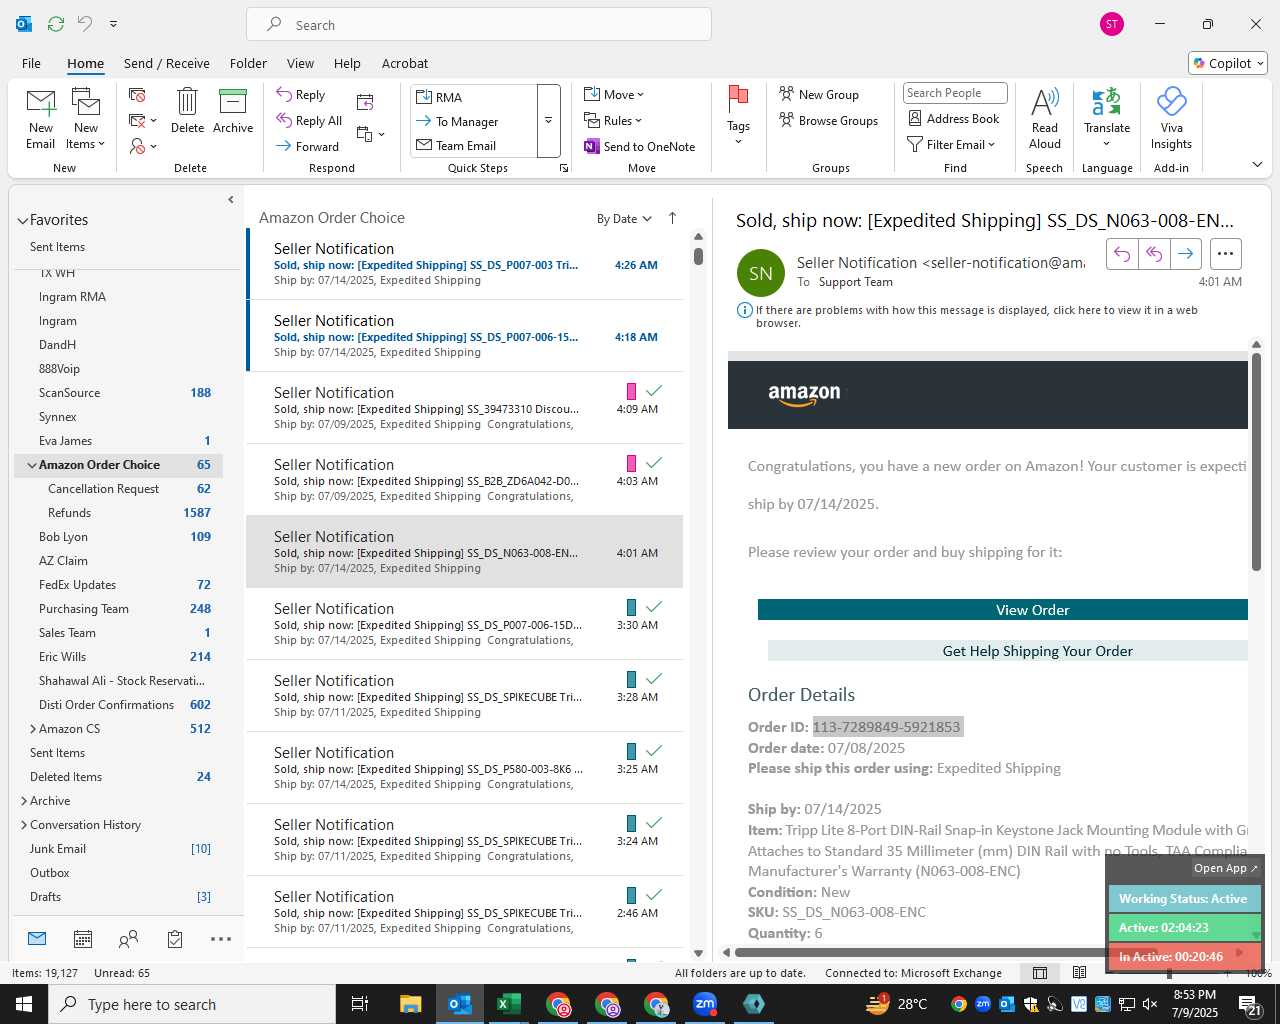Click Reply All in the ribbon
This screenshot has height=1024, width=1280.
pos(309,121)
